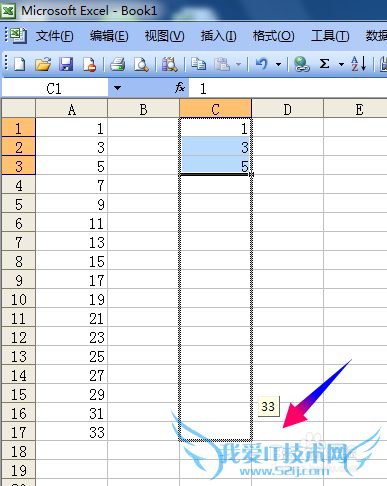Viewport: 387px width, 486px height.
Task: Select row 17 header
Action: pos(18,432)
